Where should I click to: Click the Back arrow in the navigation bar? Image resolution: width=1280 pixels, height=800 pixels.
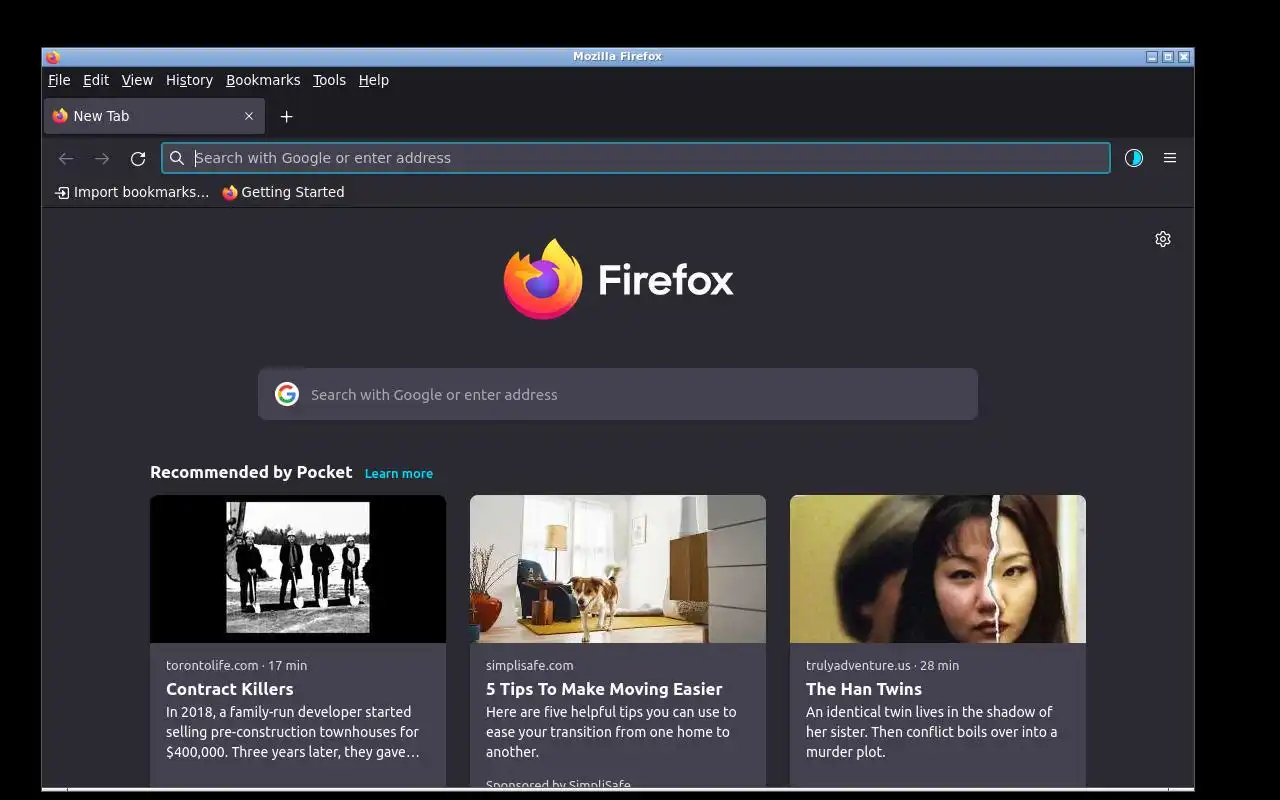pyautogui.click(x=66, y=158)
